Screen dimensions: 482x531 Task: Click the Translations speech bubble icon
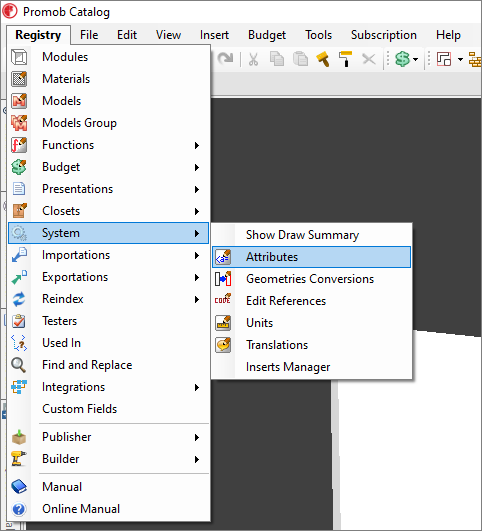tap(223, 345)
